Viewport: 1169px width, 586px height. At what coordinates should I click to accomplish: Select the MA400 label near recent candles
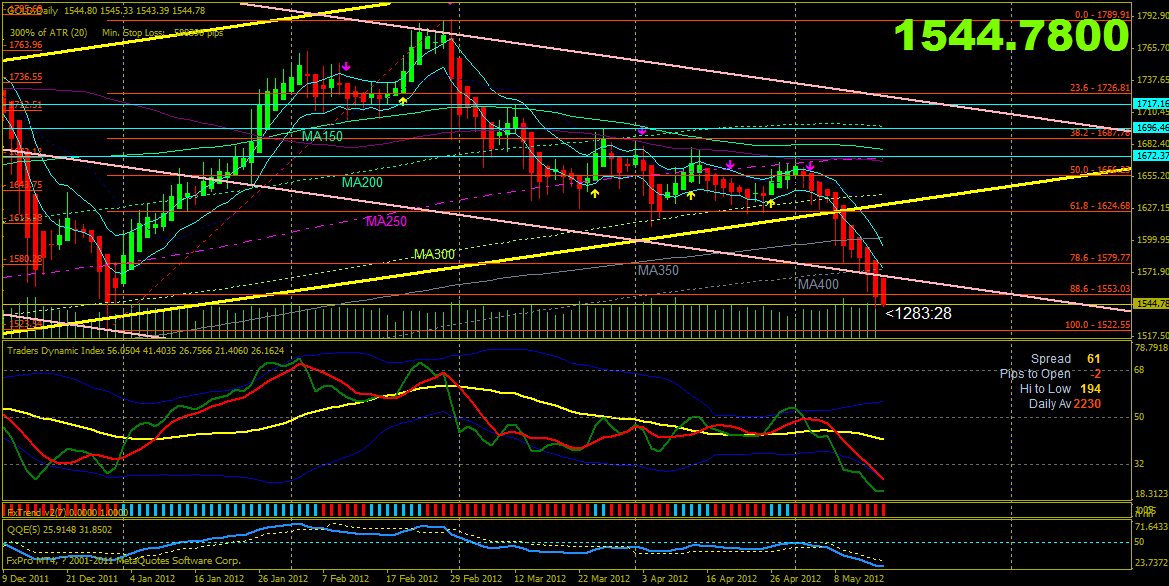[x=818, y=285]
